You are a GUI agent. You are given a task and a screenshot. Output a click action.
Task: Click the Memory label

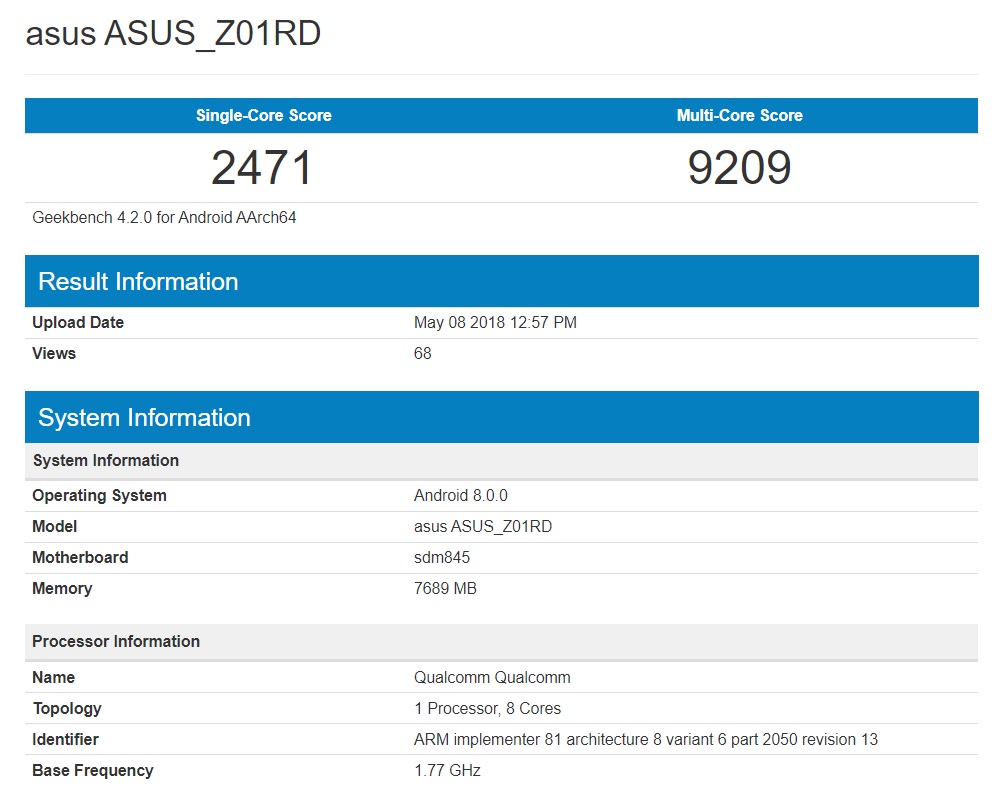(62, 589)
